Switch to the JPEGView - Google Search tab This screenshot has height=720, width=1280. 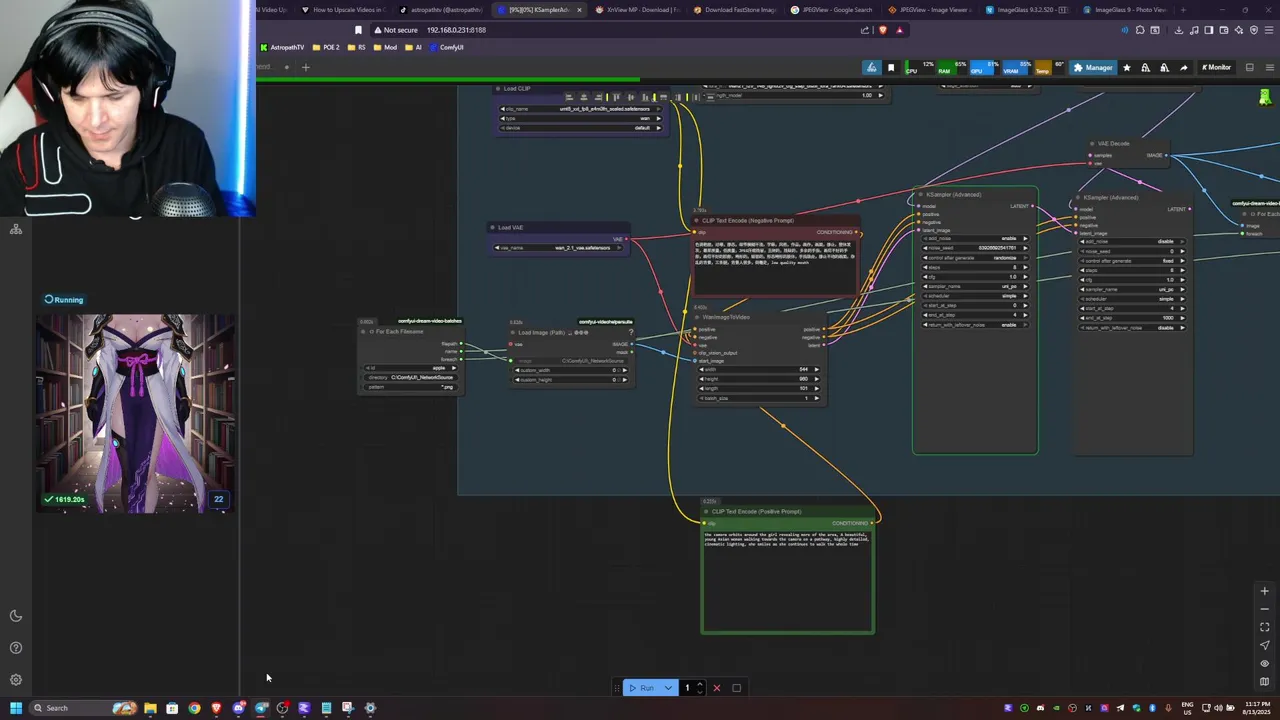(x=832, y=10)
